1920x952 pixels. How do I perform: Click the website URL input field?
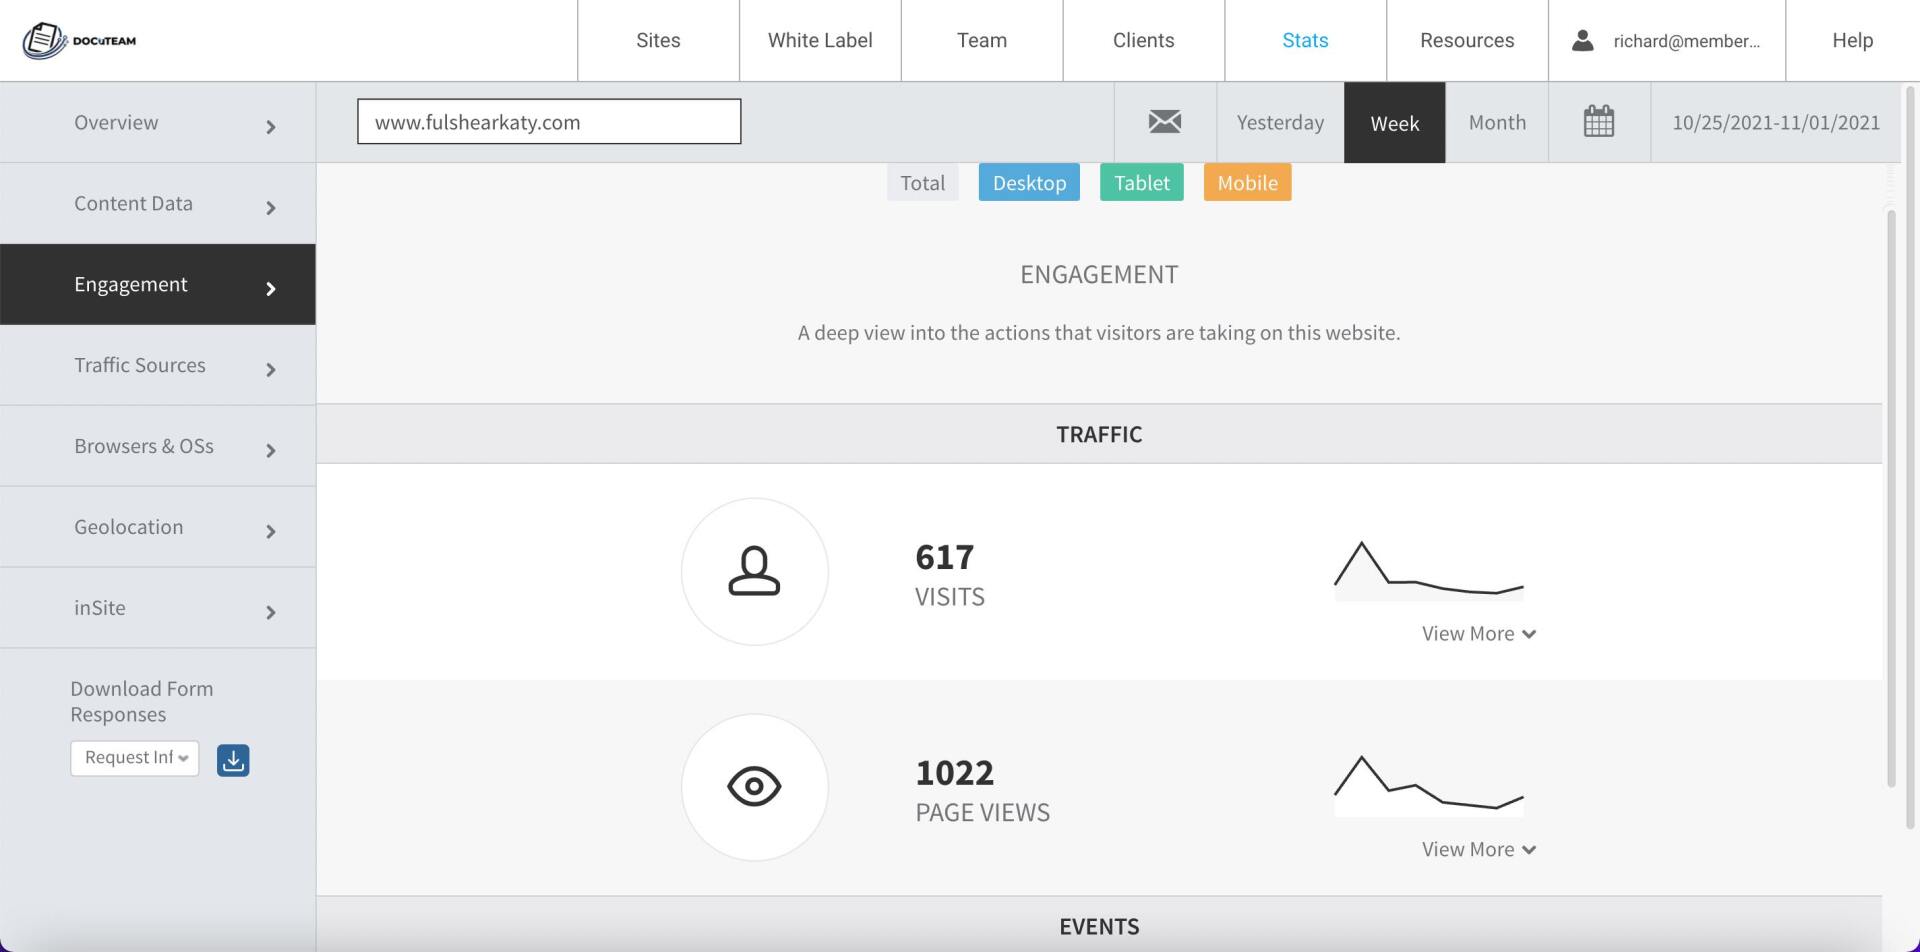(549, 121)
